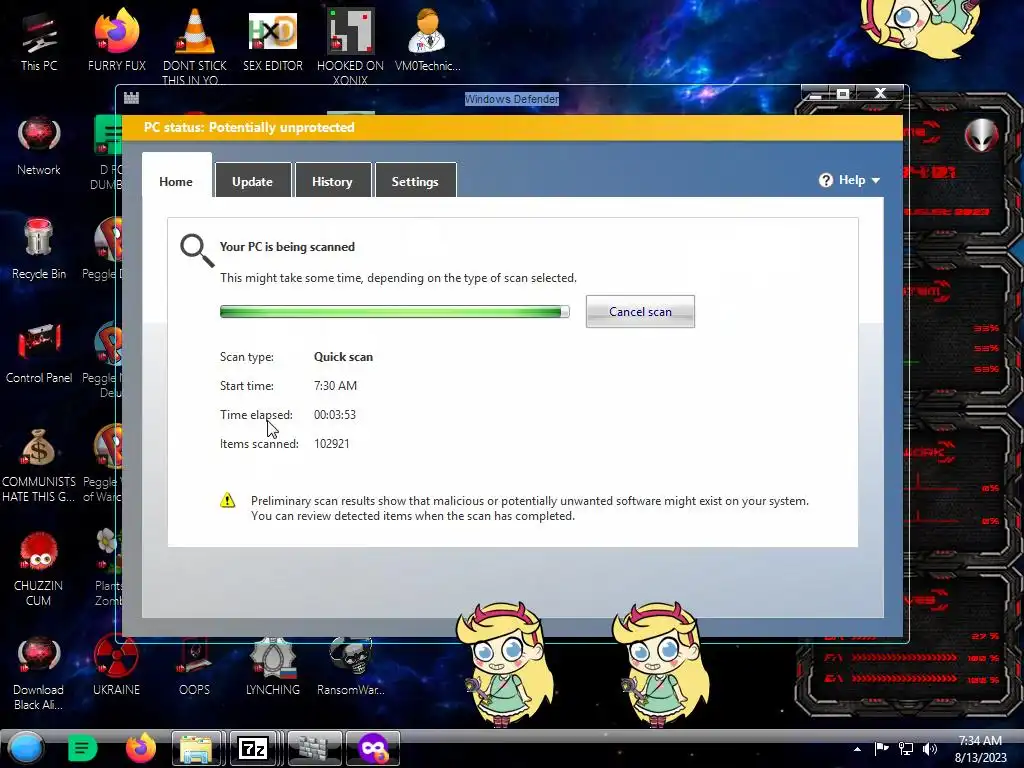1024x768 pixels.
Task: Open the COMMUNISTS HATE THIS G... money bag icon
Action: tap(39, 465)
